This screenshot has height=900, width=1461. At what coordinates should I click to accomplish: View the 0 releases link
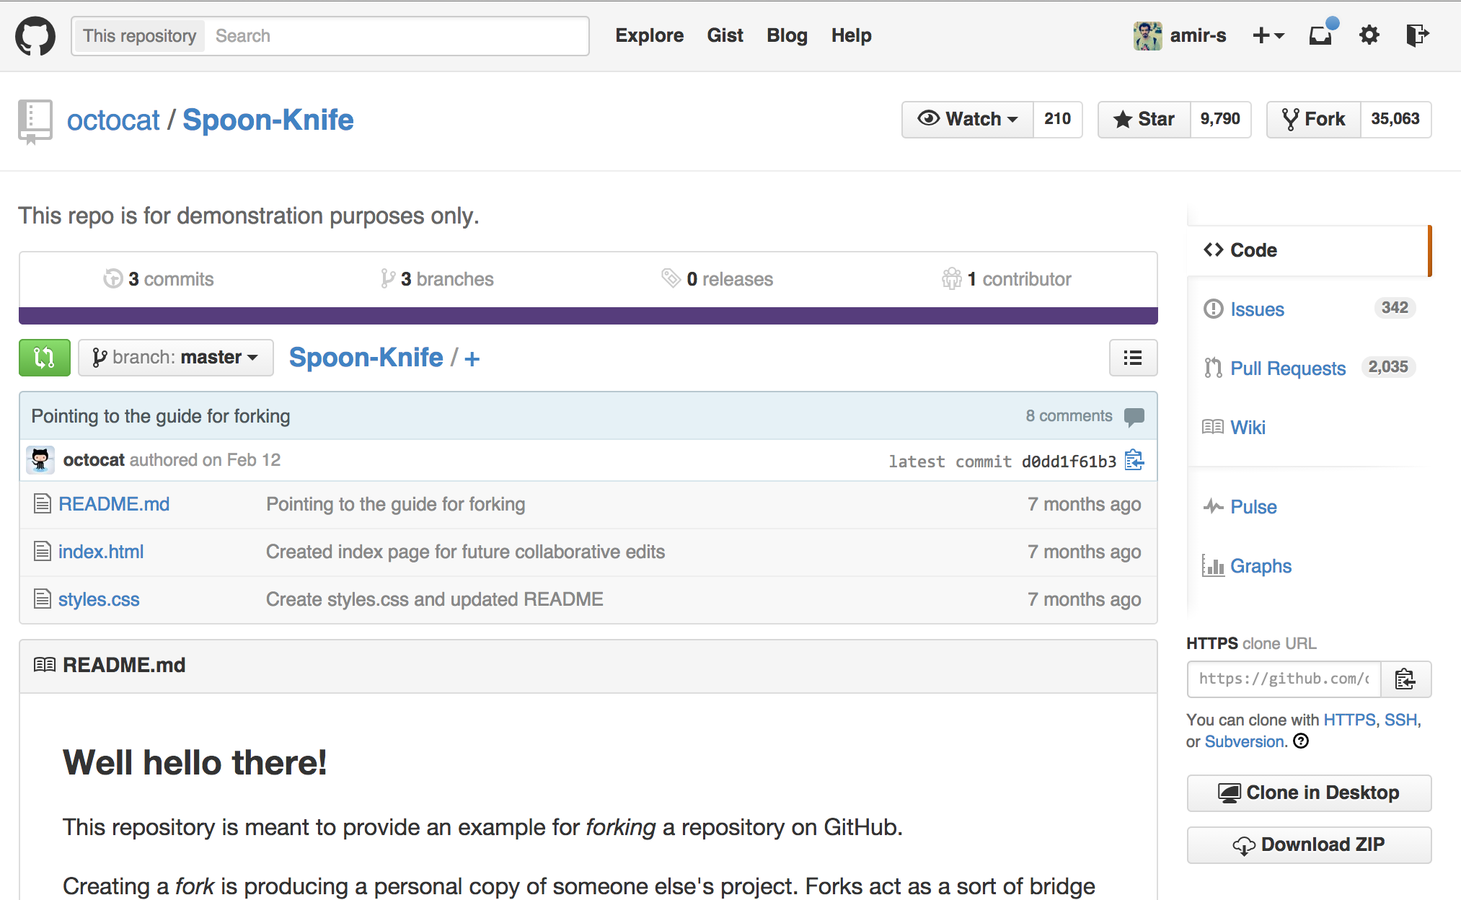pyautogui.click(x=717, y=279)
